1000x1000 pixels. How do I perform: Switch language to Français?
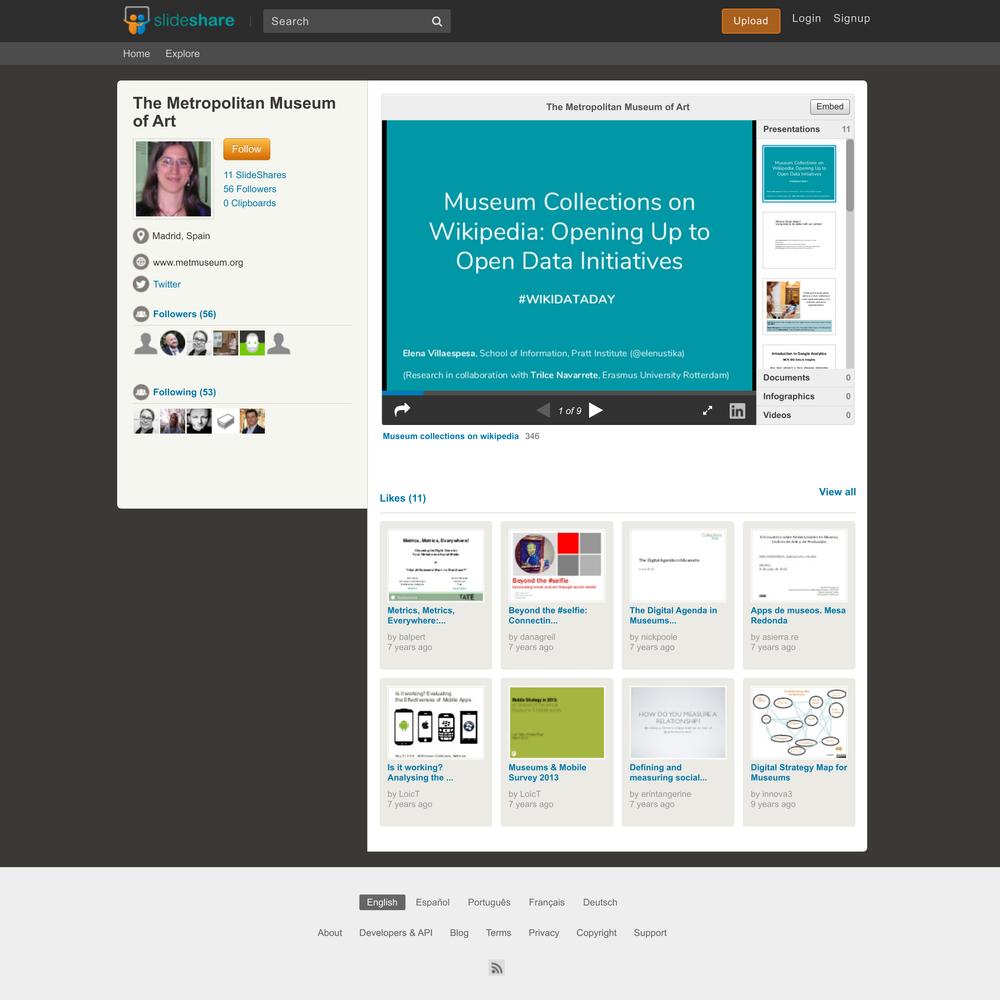coord(547,902)
